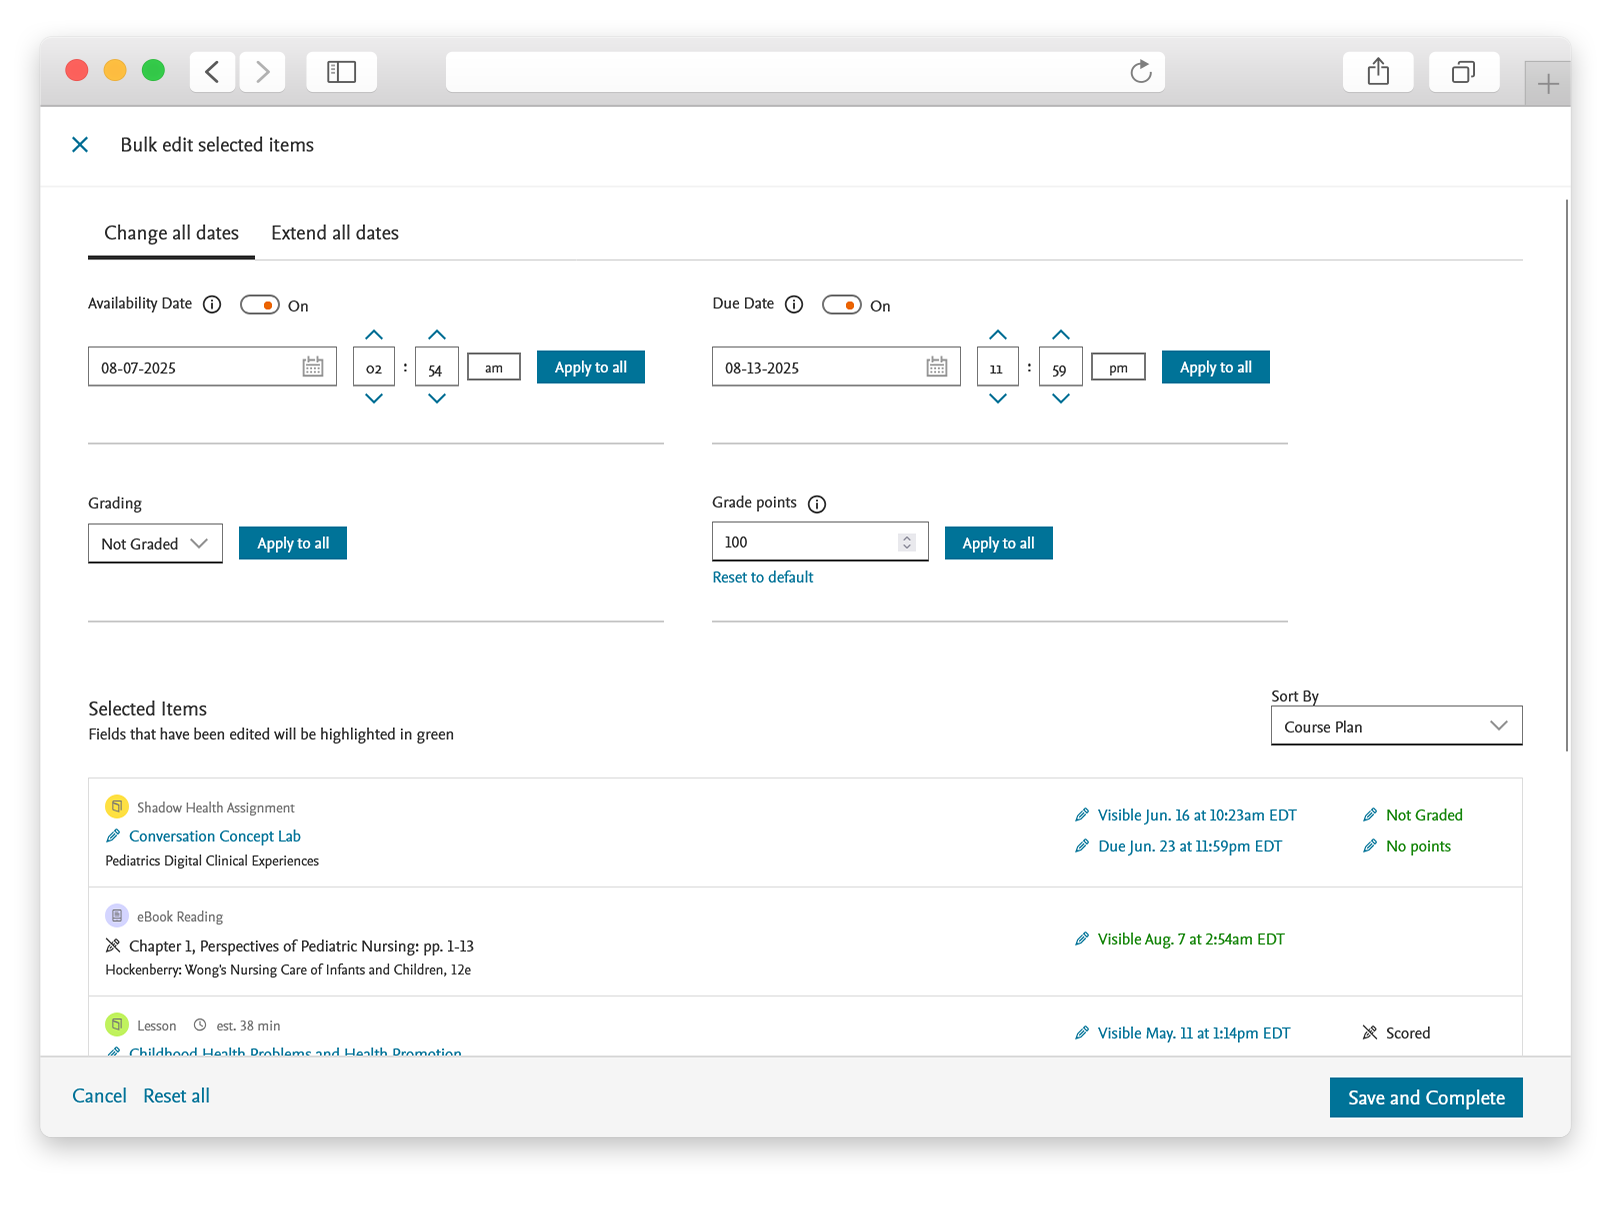Decrease availability hour with down chevron
Viewport: 1611px width, 1215px height.
click(x=374, y=398)
